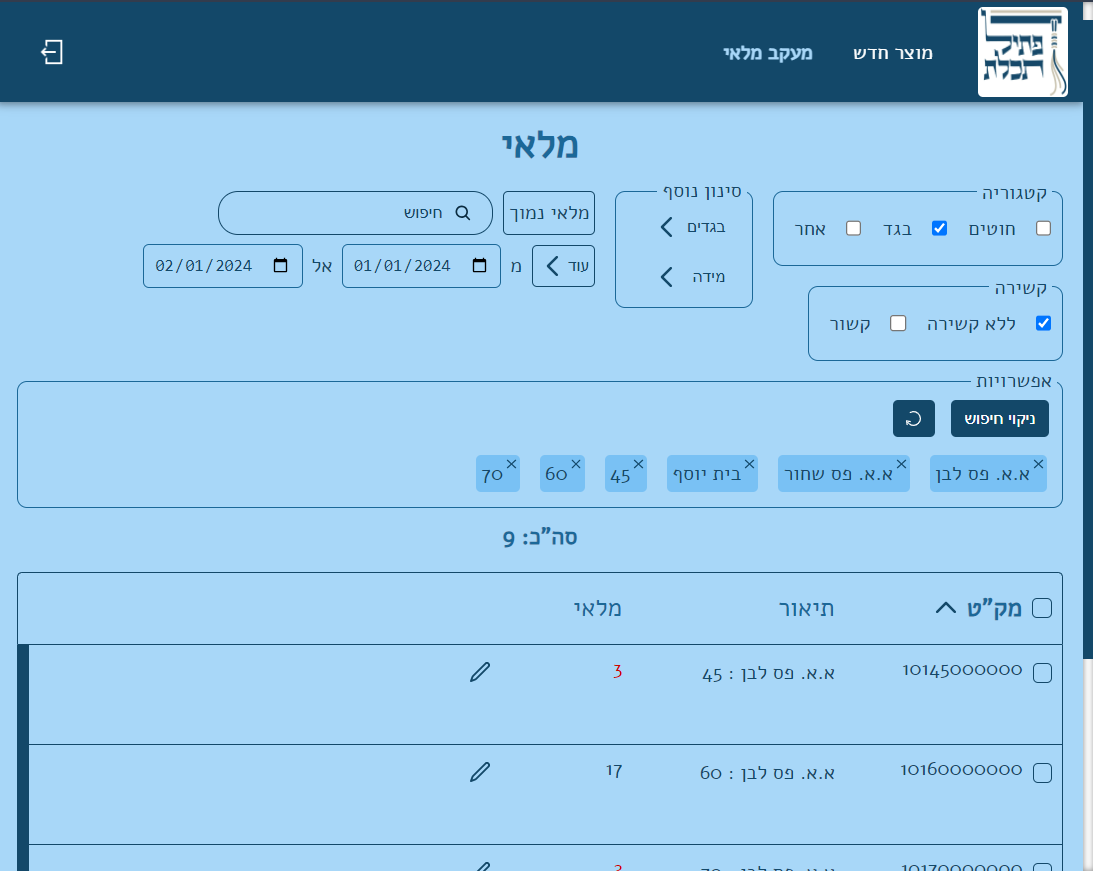Image resolution: width=1093 pixels, height=871 pixels.
Task: Click SKU text 10160000000
Action: [x=961, y=770]
